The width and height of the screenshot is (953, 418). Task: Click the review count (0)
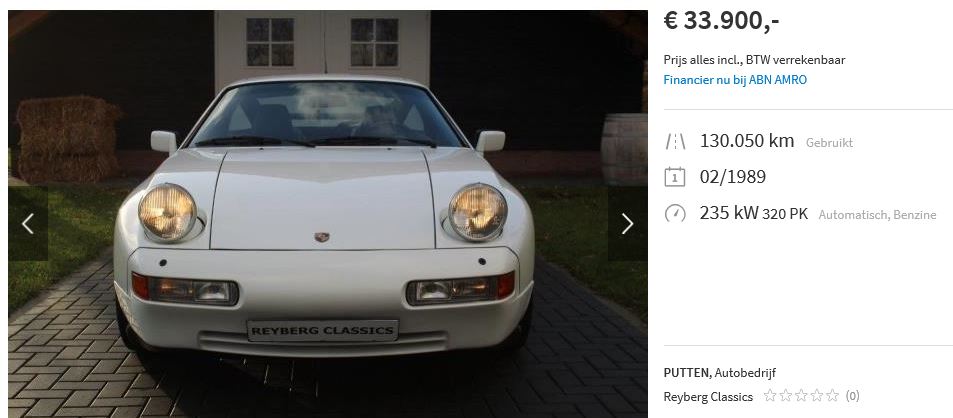[853, 396]
